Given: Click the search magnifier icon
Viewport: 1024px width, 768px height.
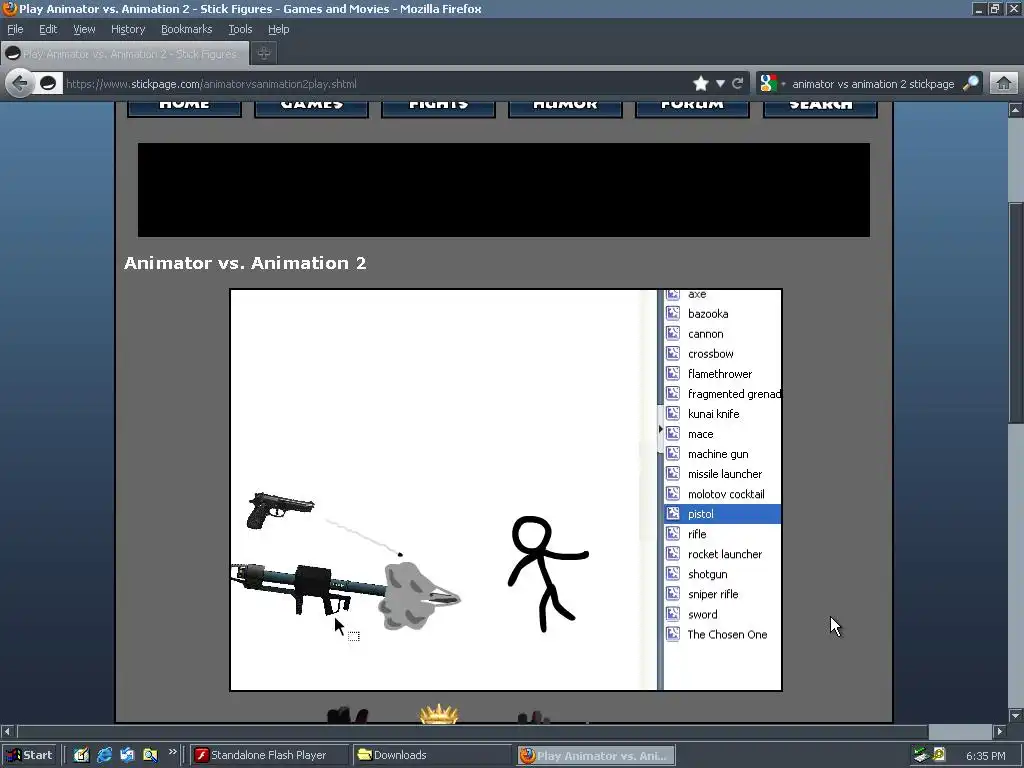Looking at the screenshot, I should click(x=971, y=84).
